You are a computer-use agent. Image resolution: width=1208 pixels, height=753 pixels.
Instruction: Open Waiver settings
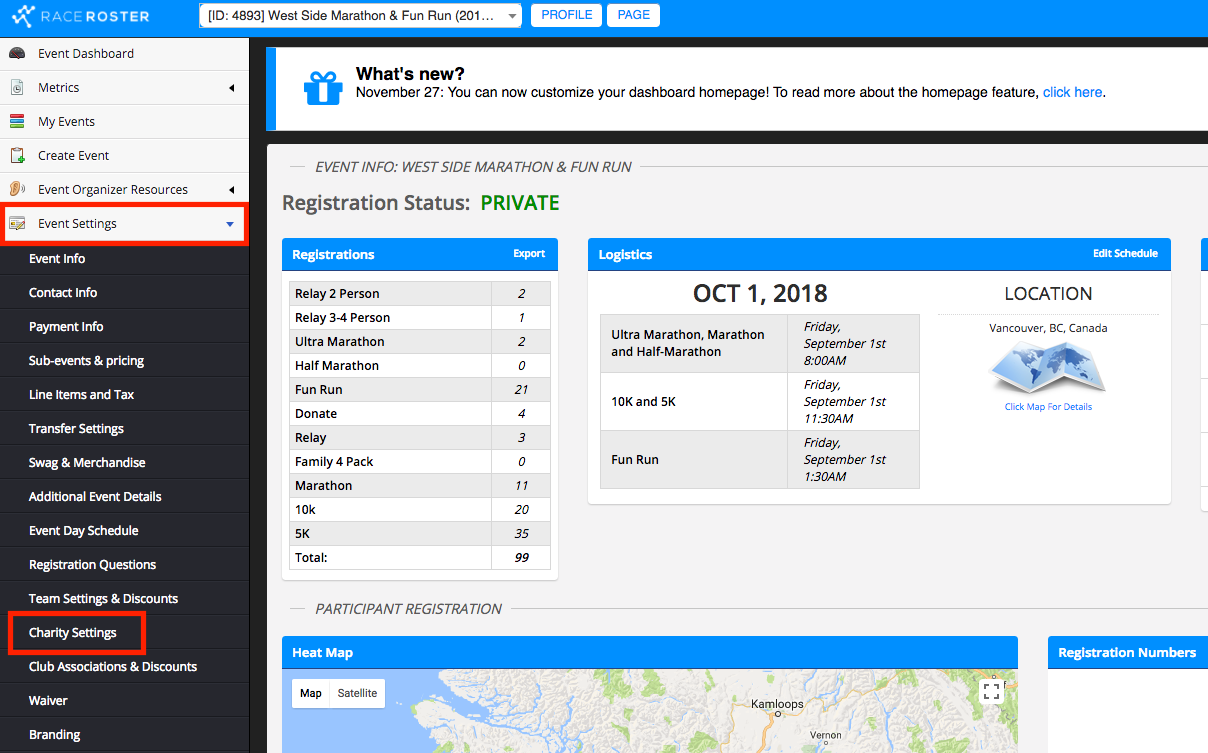pyautogui.click(x=124, y=700)
